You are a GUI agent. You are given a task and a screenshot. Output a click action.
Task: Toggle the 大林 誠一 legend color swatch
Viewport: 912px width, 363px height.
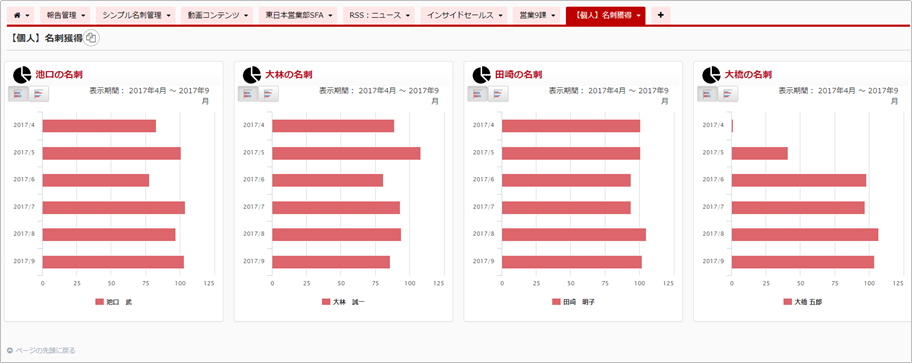point(326,302)
